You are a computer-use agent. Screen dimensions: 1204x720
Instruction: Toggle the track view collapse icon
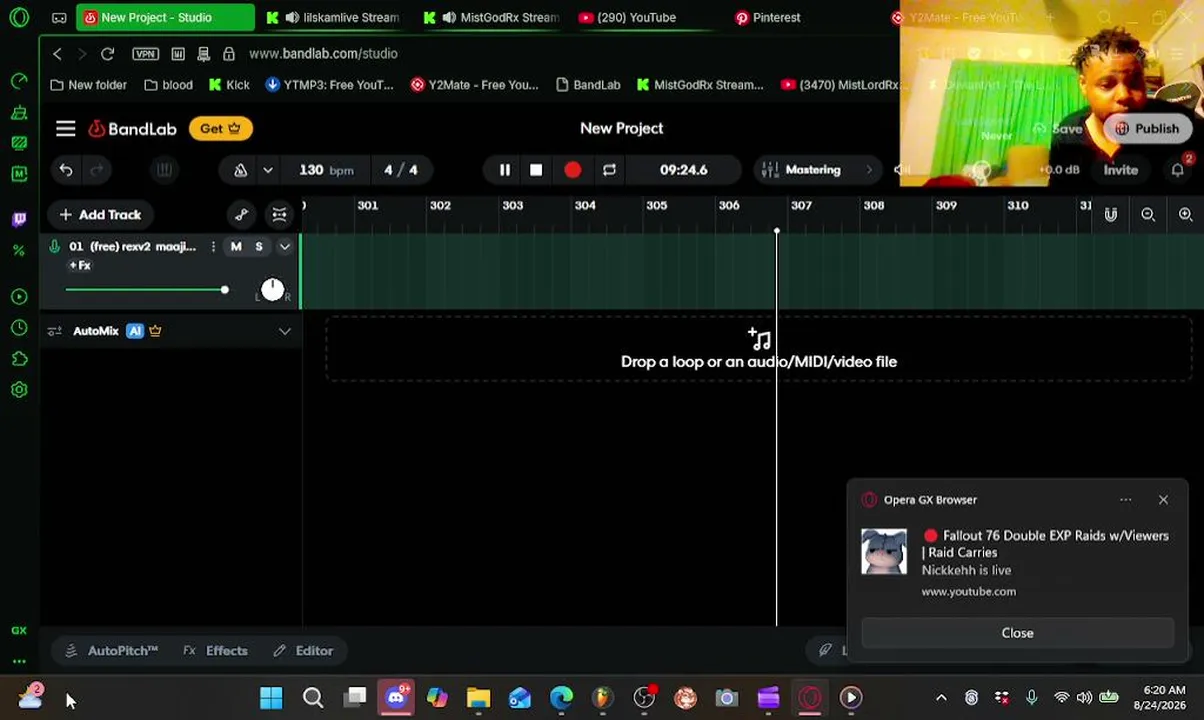coord(279,214)
